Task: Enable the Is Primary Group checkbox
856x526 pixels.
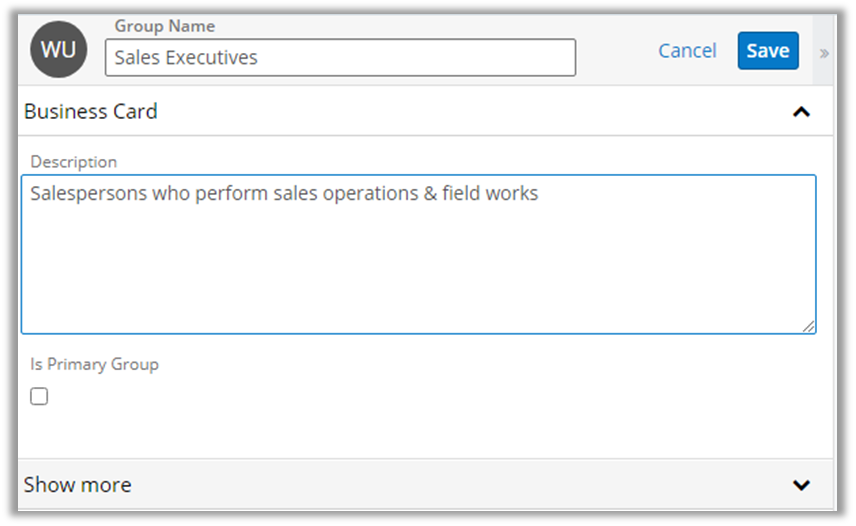Action: [x=39, y=397]
